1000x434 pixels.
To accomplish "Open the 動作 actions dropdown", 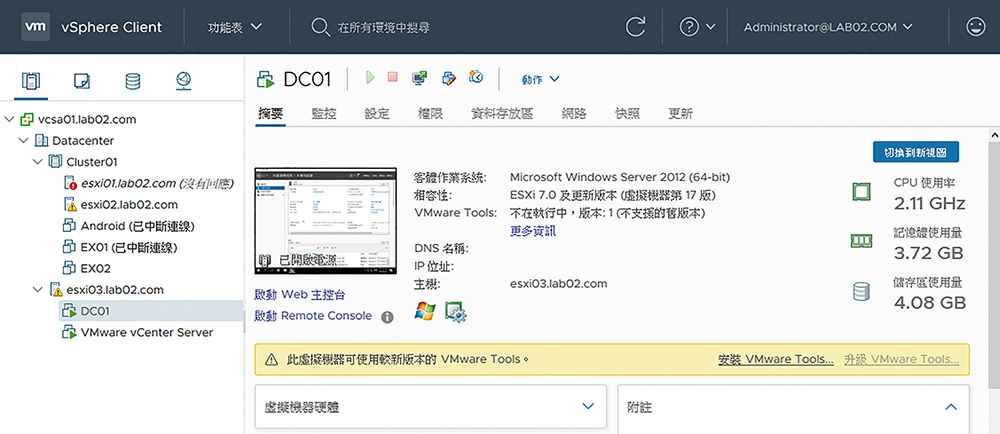I will [540, 79].
